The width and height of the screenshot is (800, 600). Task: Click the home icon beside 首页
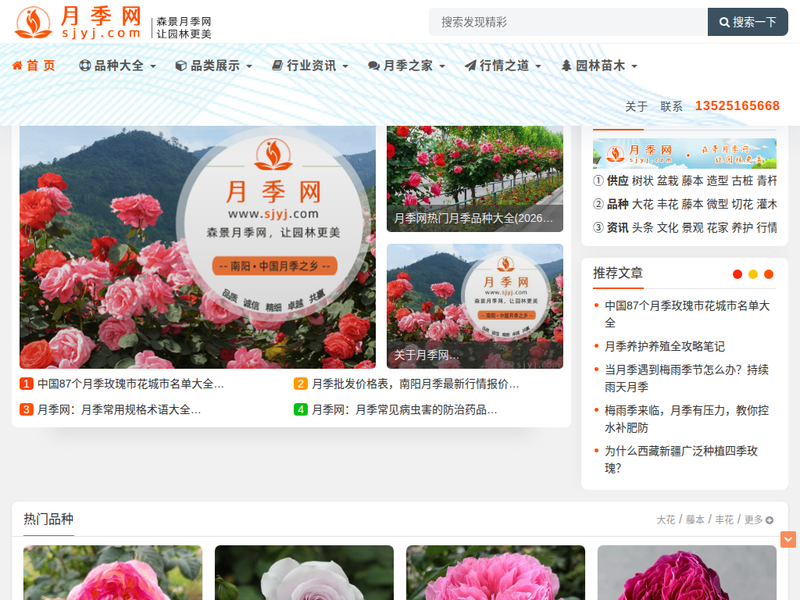(17, 65)
